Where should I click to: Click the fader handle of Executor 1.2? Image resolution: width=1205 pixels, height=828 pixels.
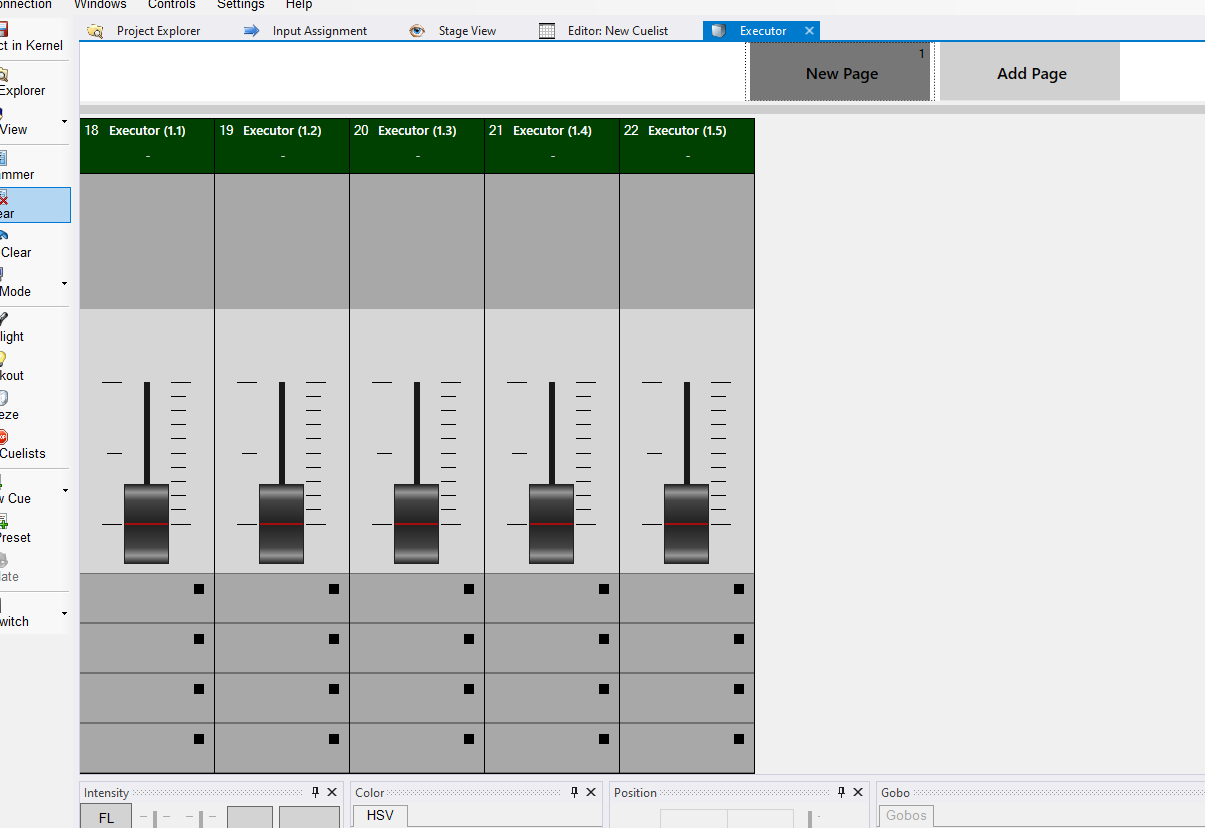coord(282,524)
